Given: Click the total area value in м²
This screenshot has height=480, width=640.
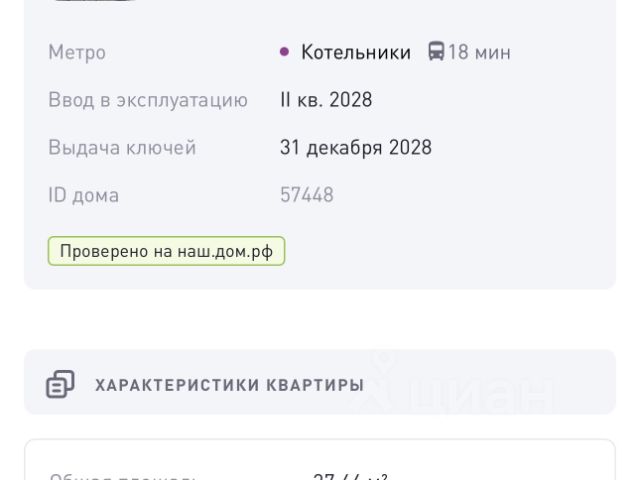Looking at the screenshot, I should click(350, 476).
